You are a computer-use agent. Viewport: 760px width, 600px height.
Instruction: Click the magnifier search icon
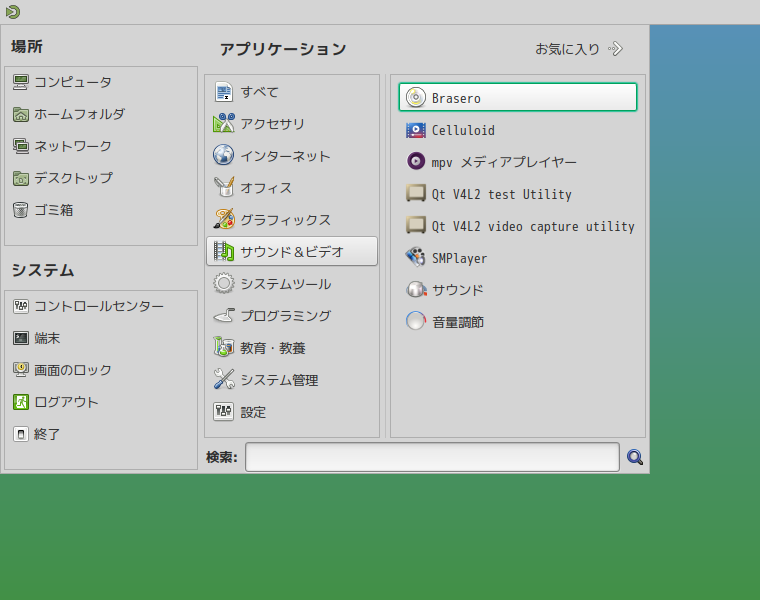[635, 457]
